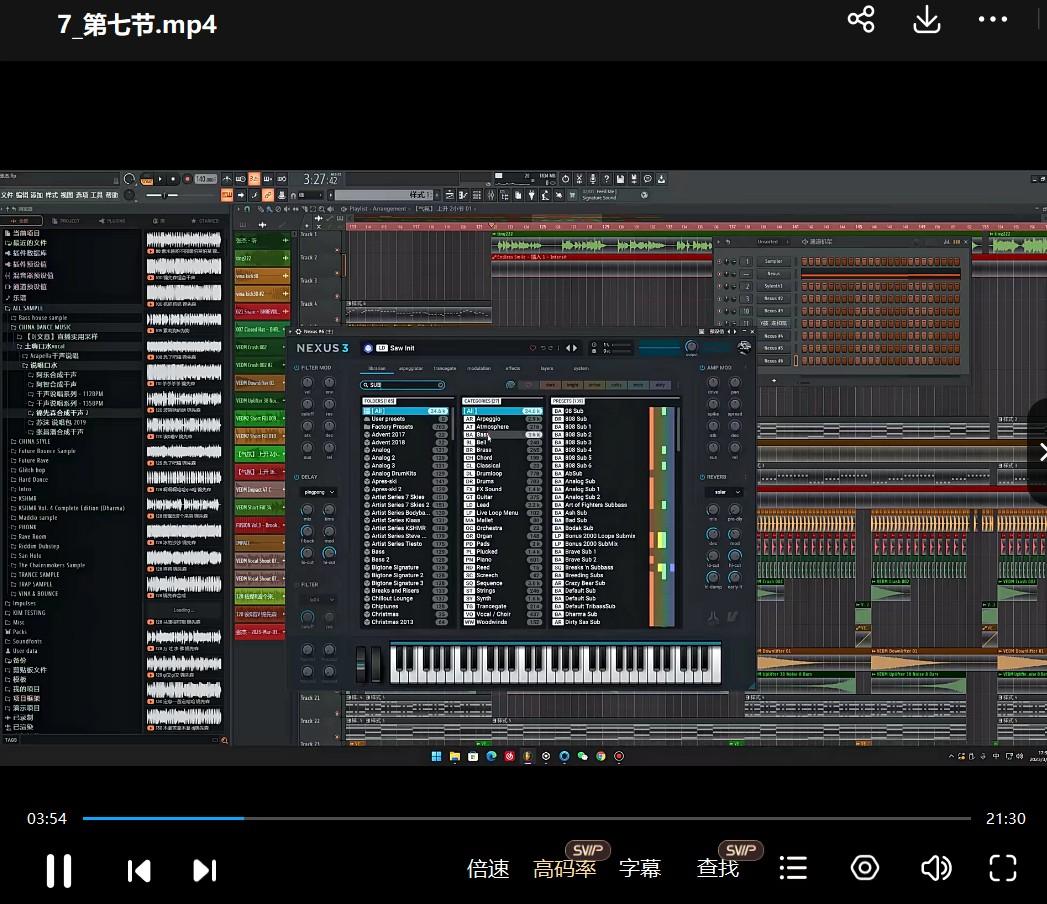Screen dimensions: 1047x904
Task: Open the pingpong delay type dropdown
Action: [319, 493]
